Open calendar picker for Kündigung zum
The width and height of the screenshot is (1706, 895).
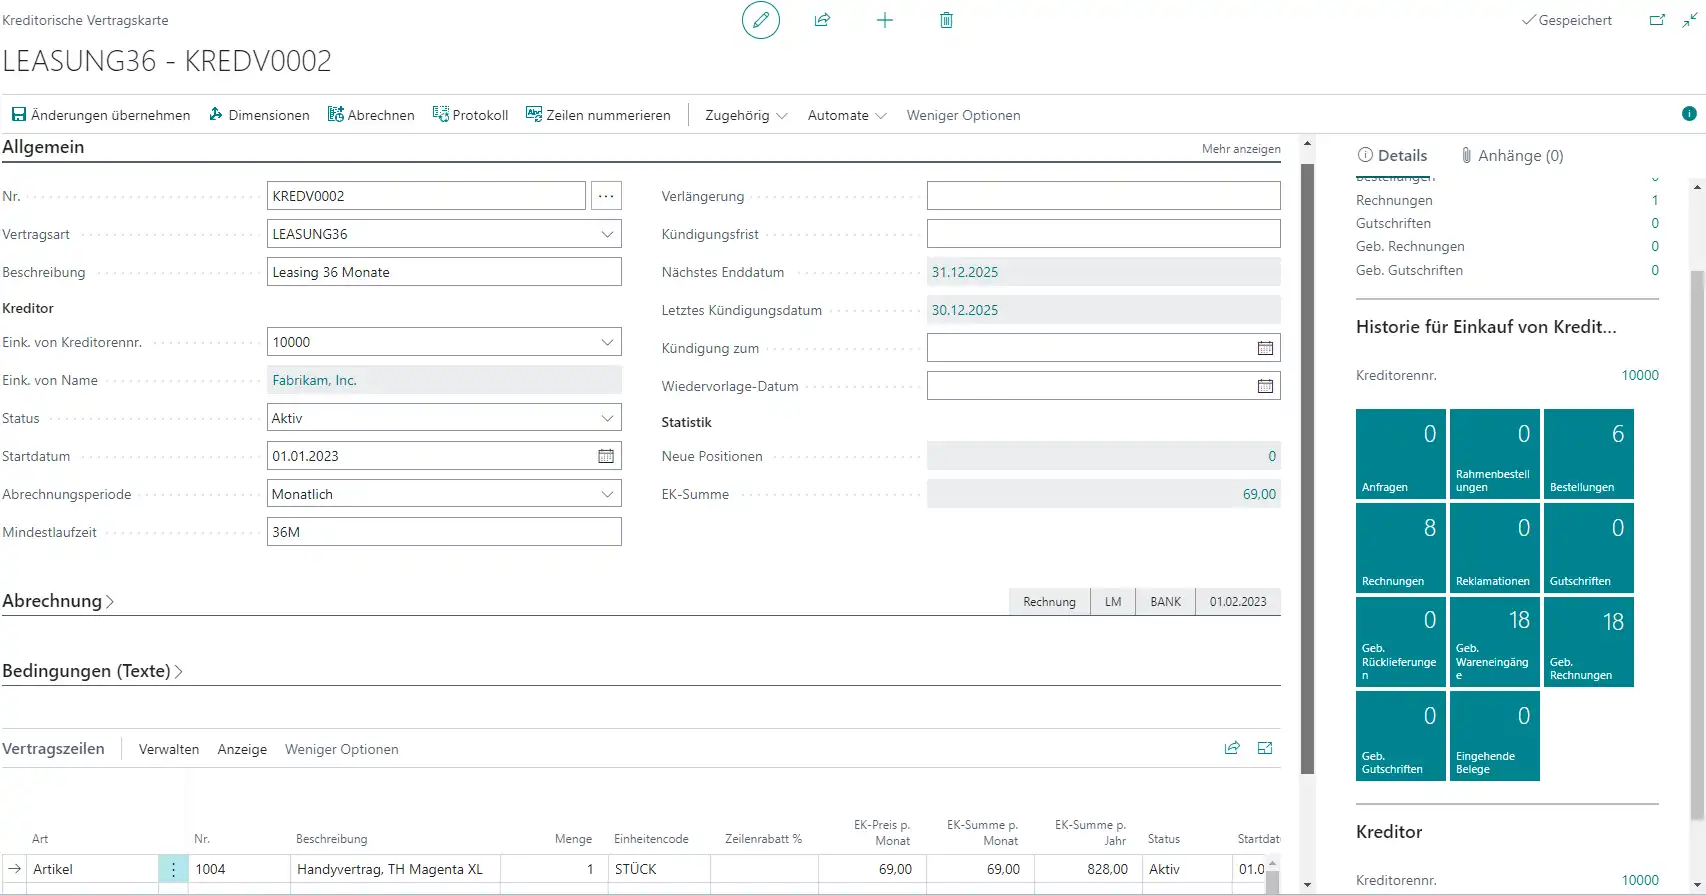click(1264, 348)
